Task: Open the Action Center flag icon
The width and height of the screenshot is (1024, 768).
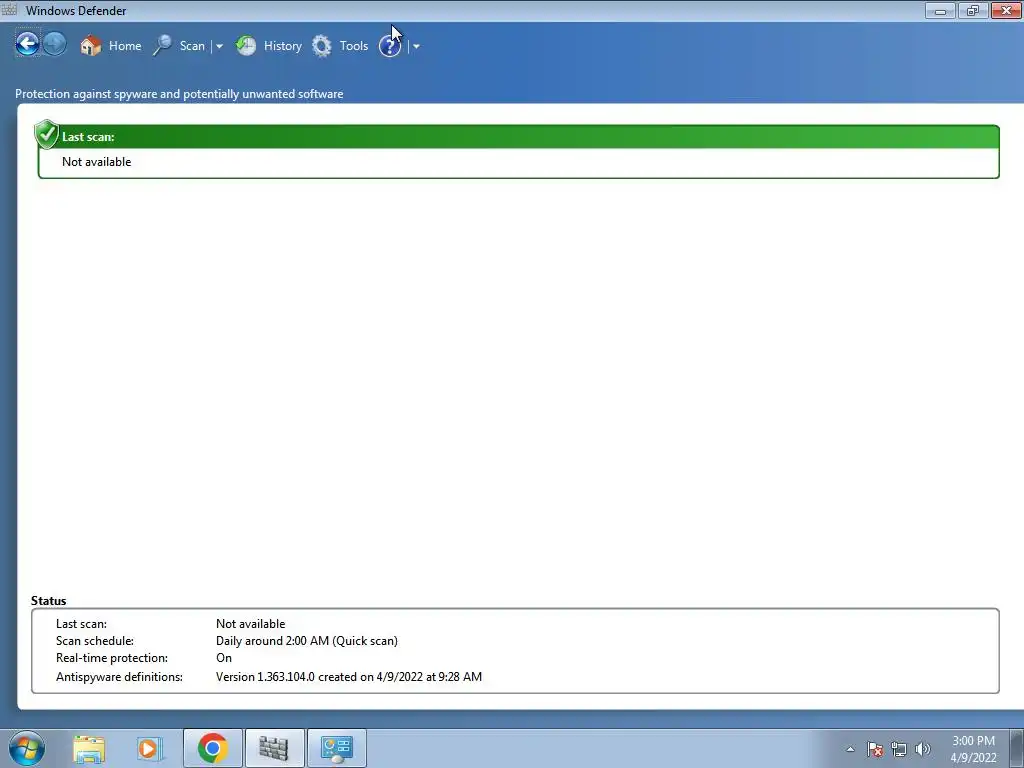Action: [875, 749]
